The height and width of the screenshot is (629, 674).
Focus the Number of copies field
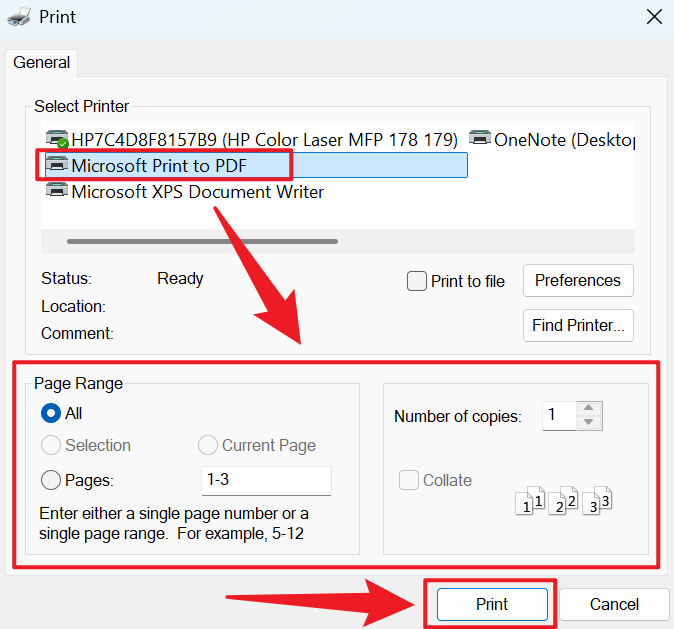[559, 416]
